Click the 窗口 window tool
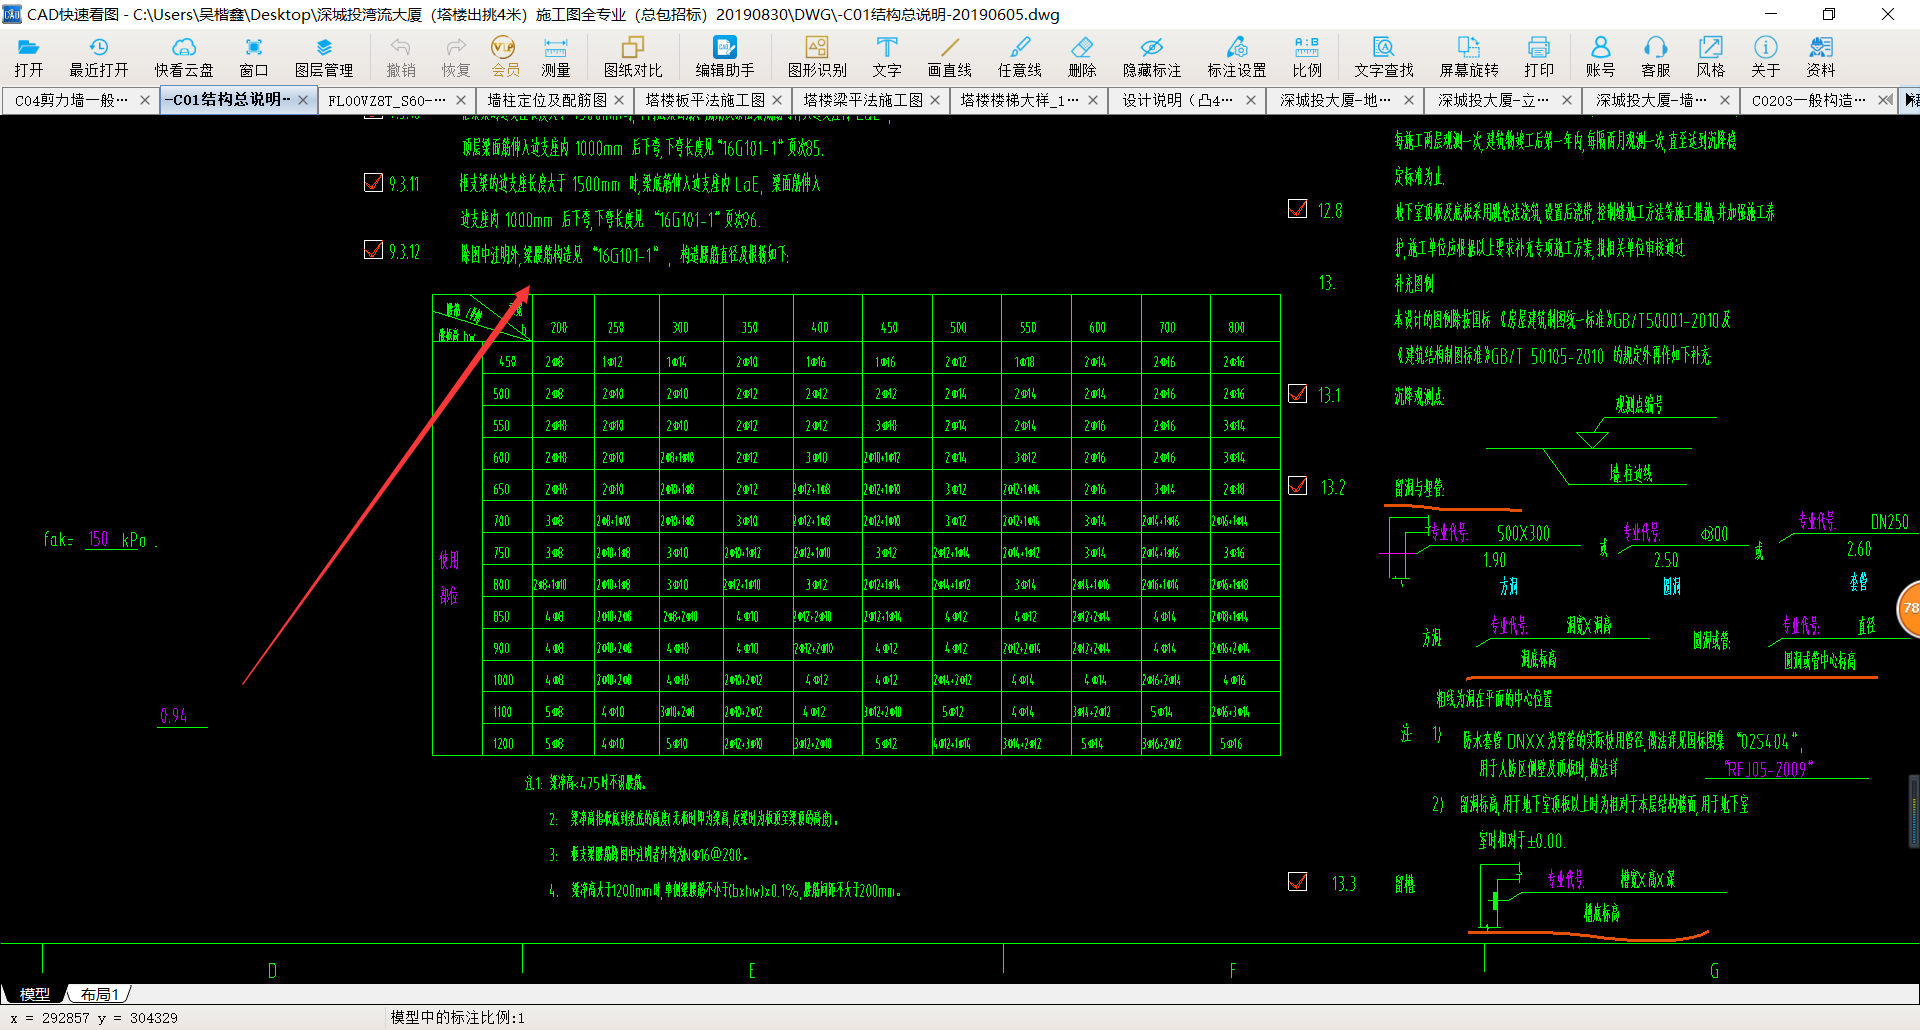 pos(254,57)
